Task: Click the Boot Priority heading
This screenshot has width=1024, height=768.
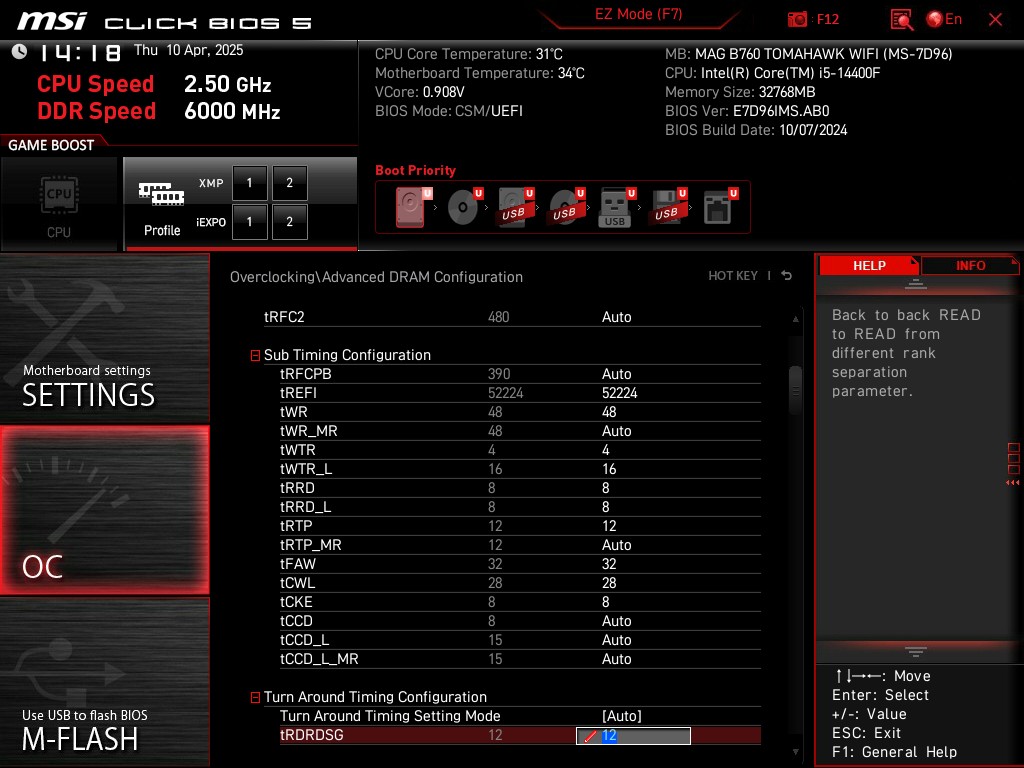Action: [x=415, y=170]
